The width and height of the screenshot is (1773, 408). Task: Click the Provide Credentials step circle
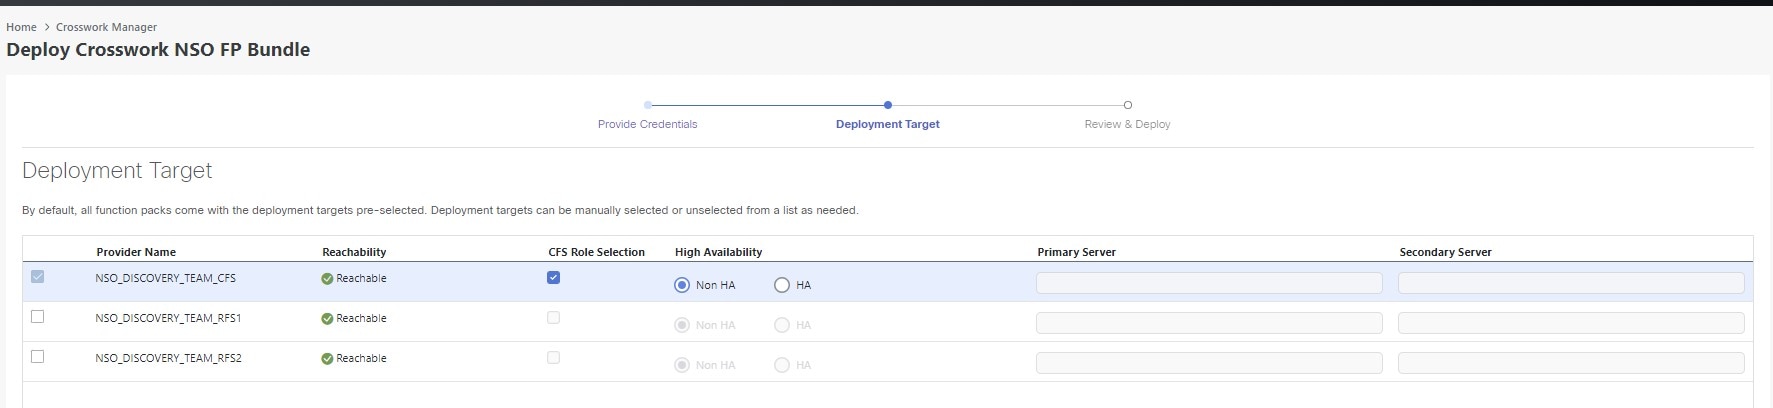[648, 104]
